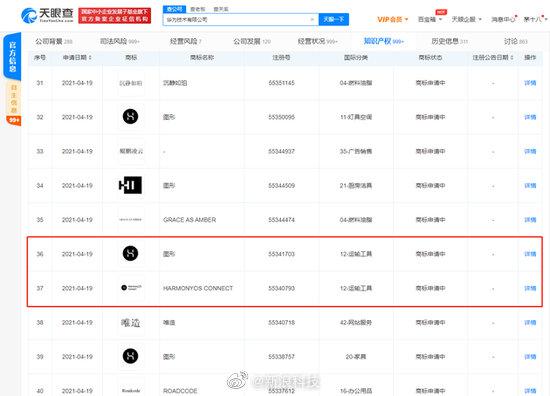Open 详情 for row 33 trademark
The width and height of the screenshot is (550, 396).
[530, 152]
